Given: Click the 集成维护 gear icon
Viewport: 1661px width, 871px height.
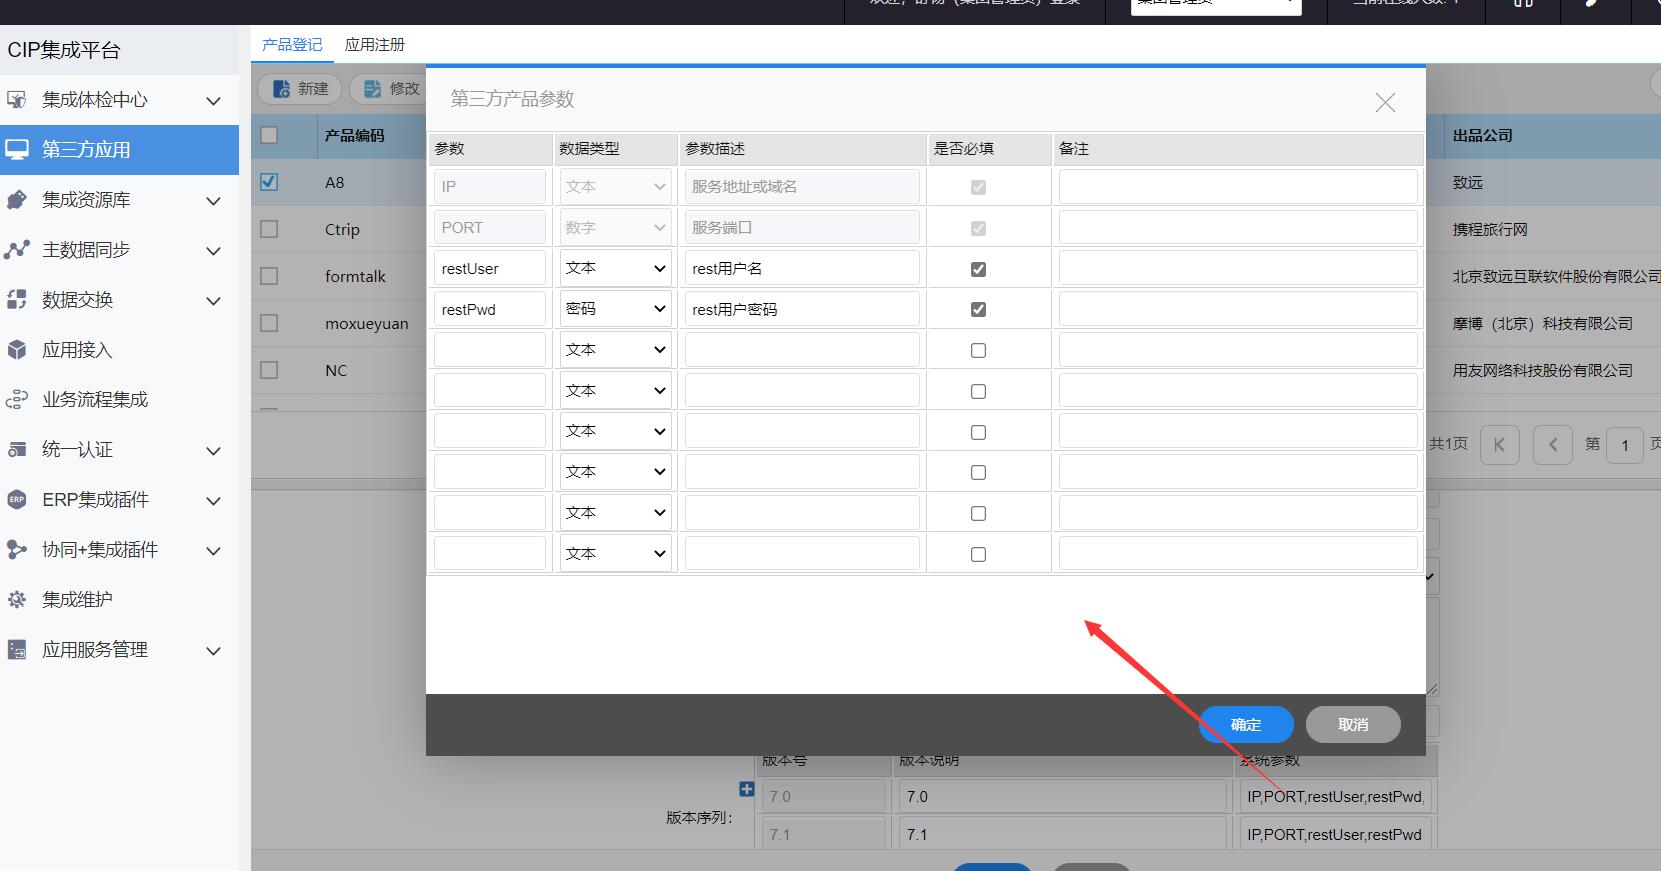Looking at the screenshot, I should [x=17, y=600].
